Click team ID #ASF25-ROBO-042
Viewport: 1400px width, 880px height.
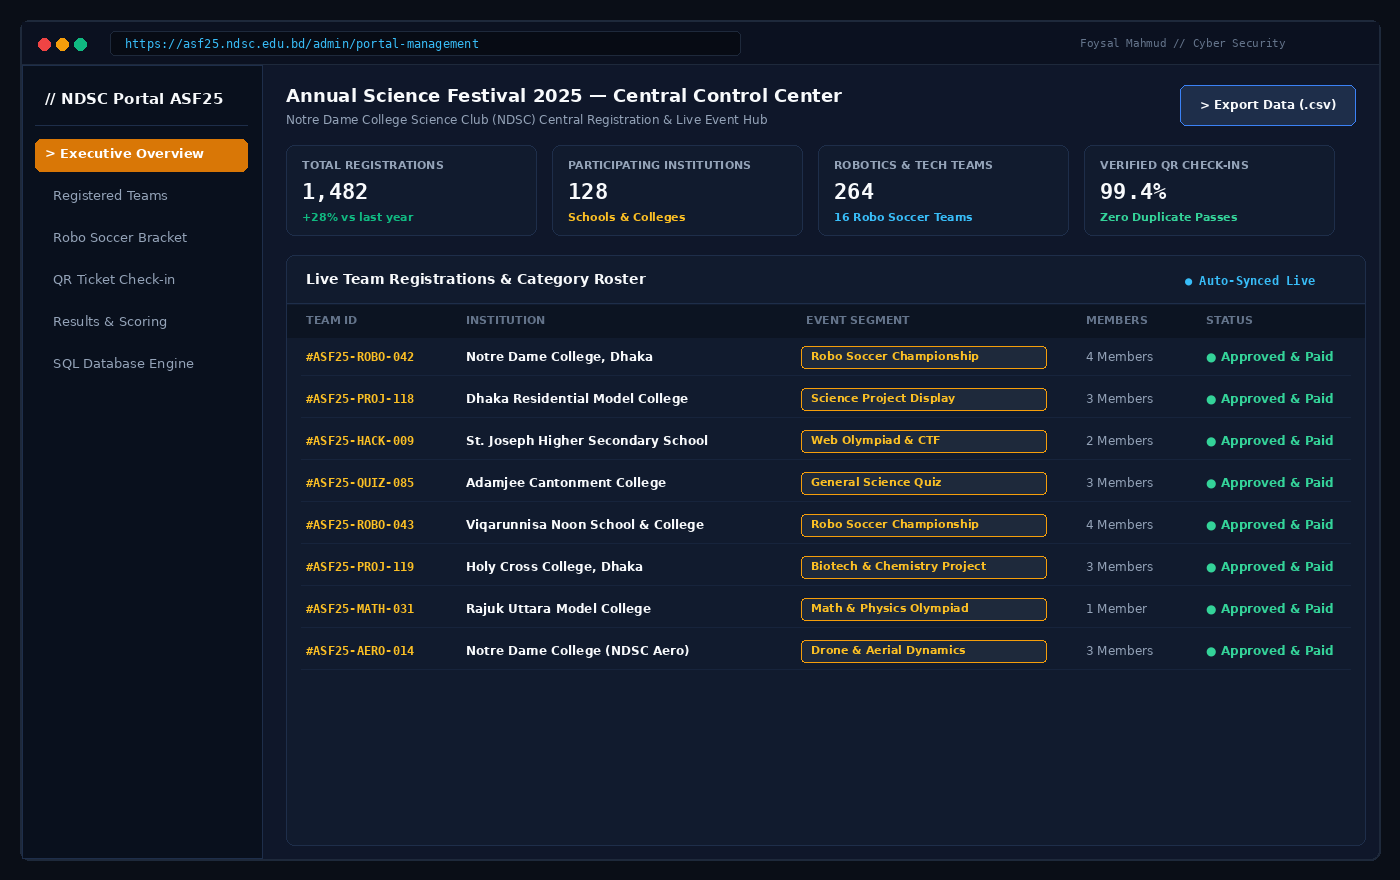360,357
